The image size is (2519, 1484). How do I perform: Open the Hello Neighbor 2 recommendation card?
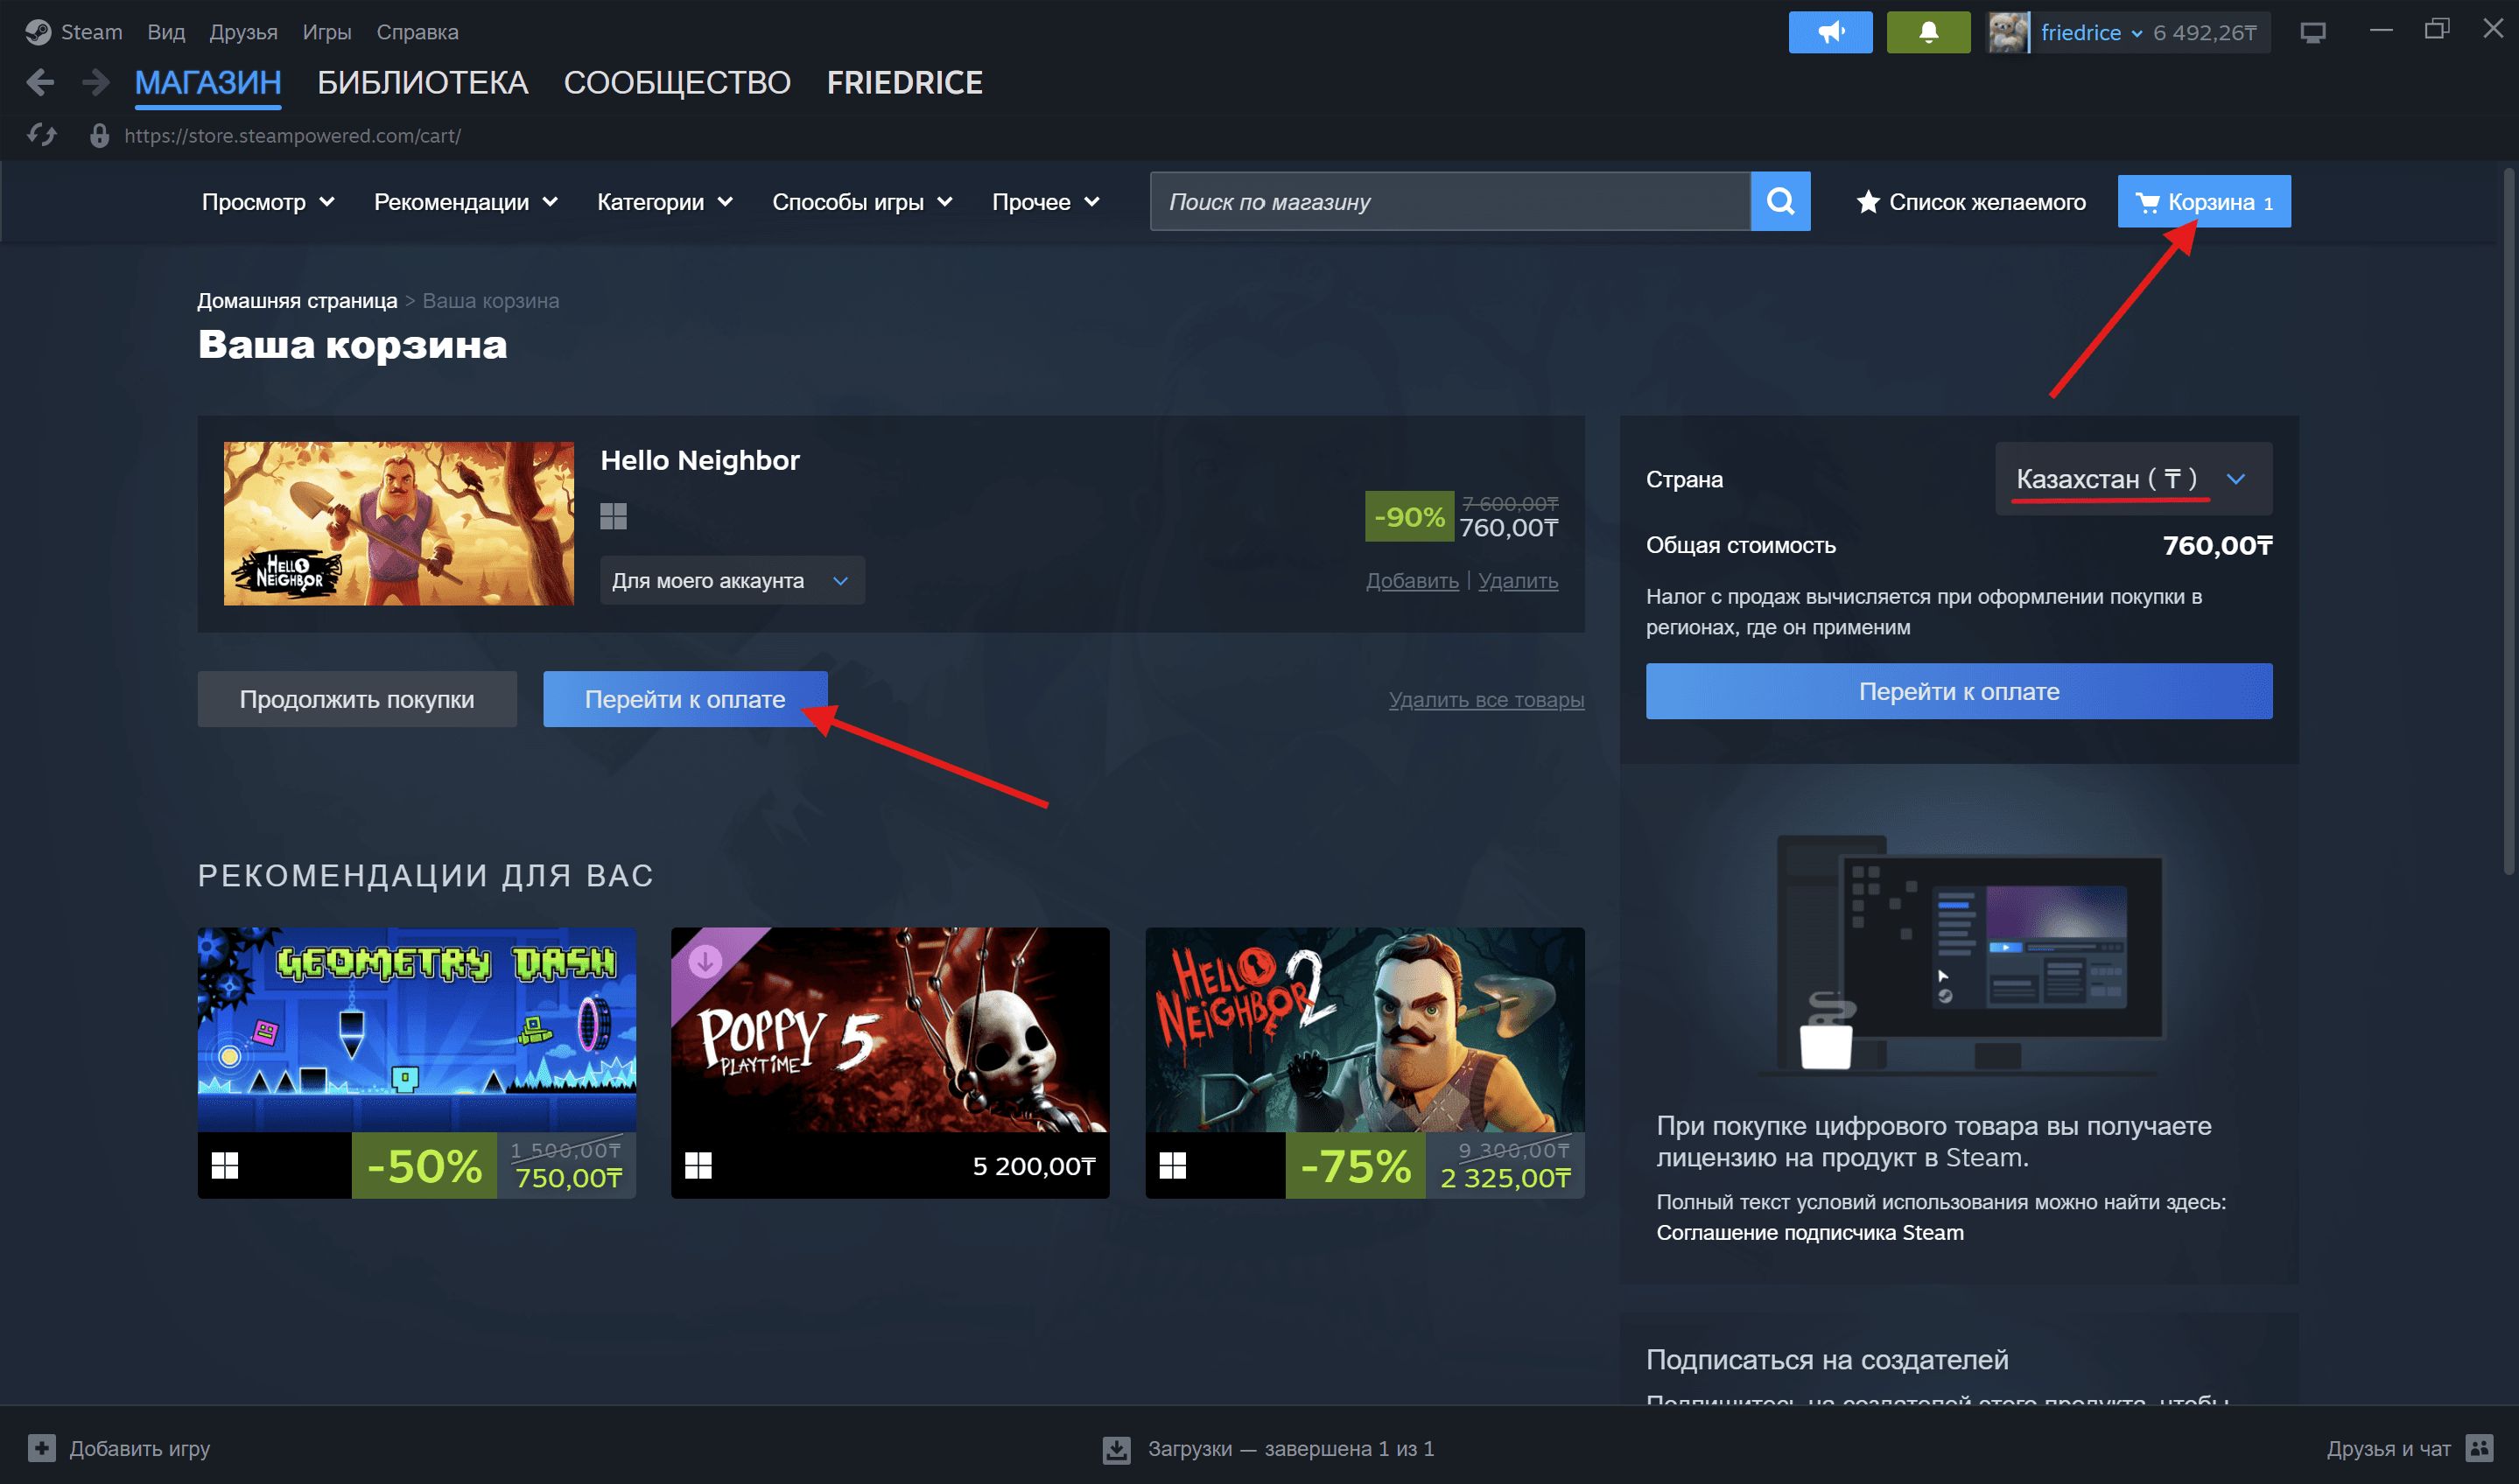tap(1364, 1062)
